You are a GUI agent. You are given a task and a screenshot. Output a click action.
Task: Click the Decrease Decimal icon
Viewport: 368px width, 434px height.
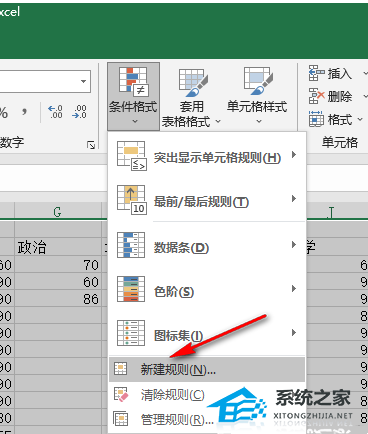[x=79, y=112]
